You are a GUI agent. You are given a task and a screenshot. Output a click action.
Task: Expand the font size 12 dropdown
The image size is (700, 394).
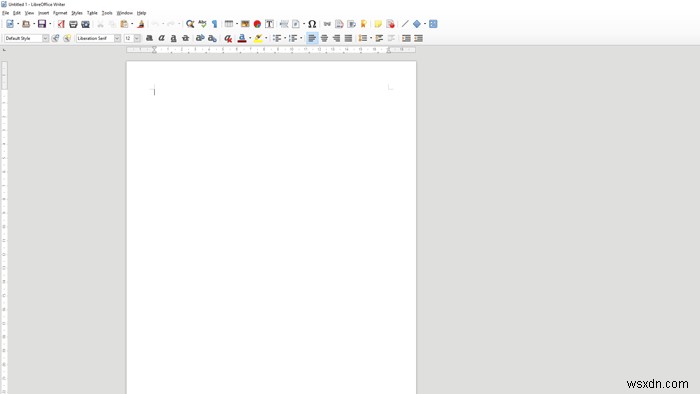click(137, 38)
